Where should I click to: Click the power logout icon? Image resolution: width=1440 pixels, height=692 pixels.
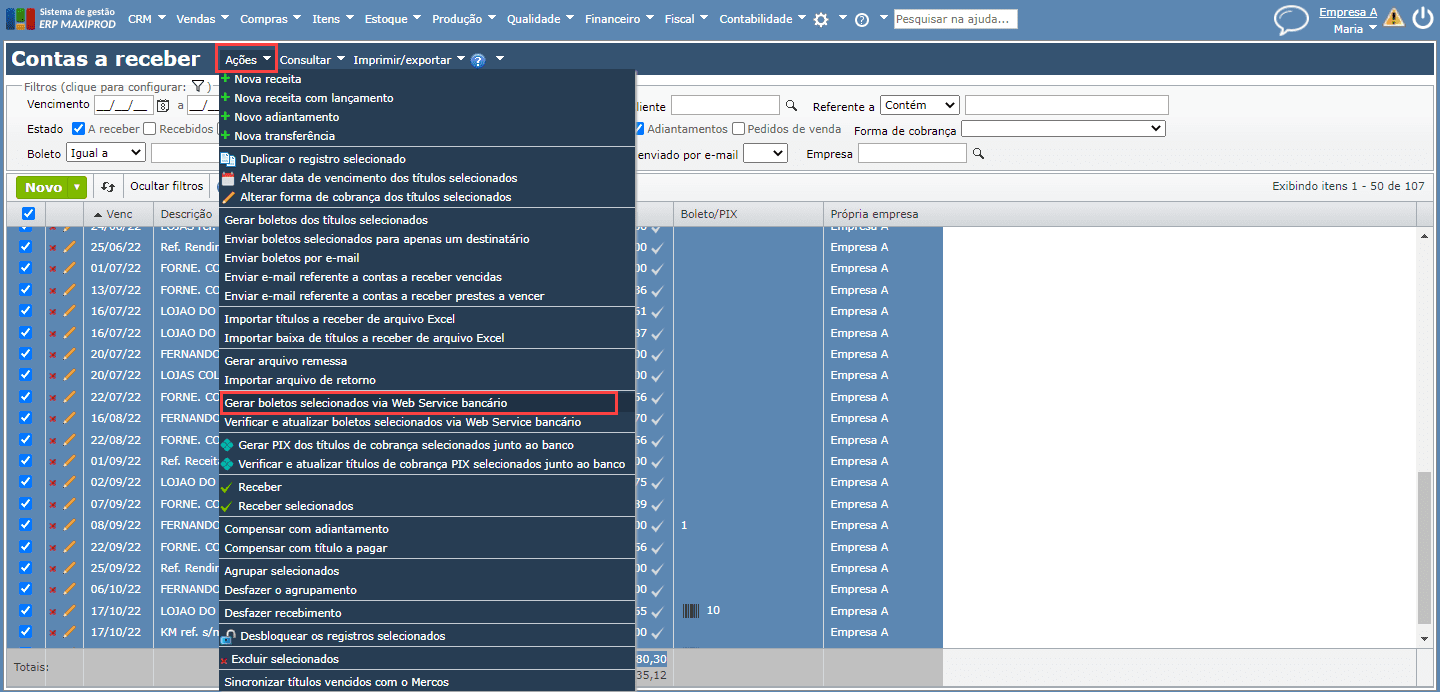[1422, 18]
